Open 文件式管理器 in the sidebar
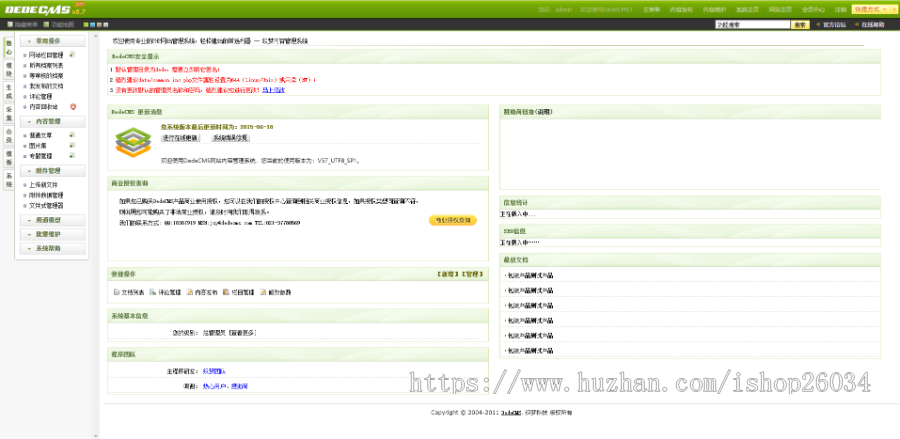This screenshot has width=900, height=439. (x=46, y=205)
